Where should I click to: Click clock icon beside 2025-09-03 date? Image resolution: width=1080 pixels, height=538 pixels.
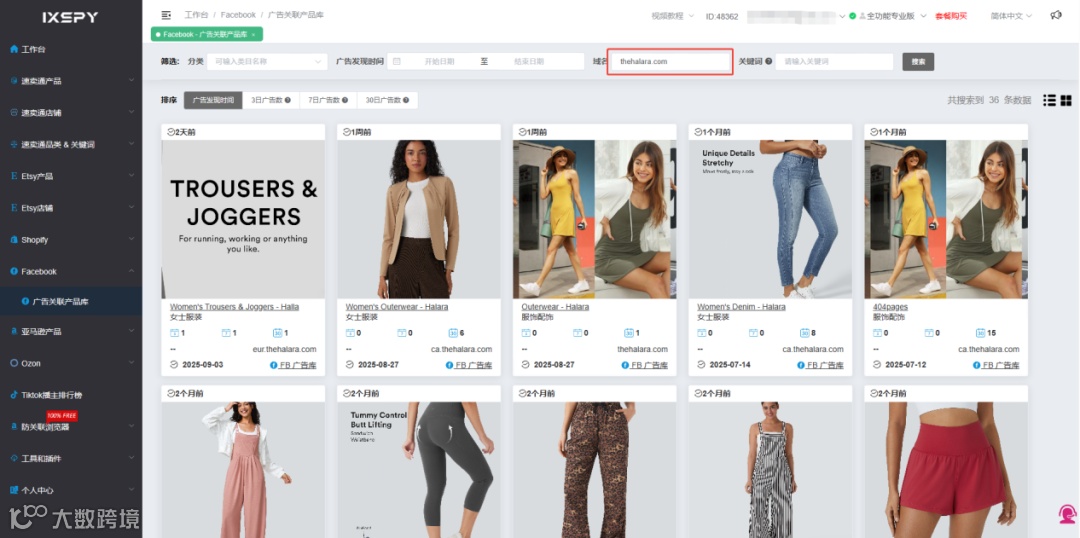(174, 364)
